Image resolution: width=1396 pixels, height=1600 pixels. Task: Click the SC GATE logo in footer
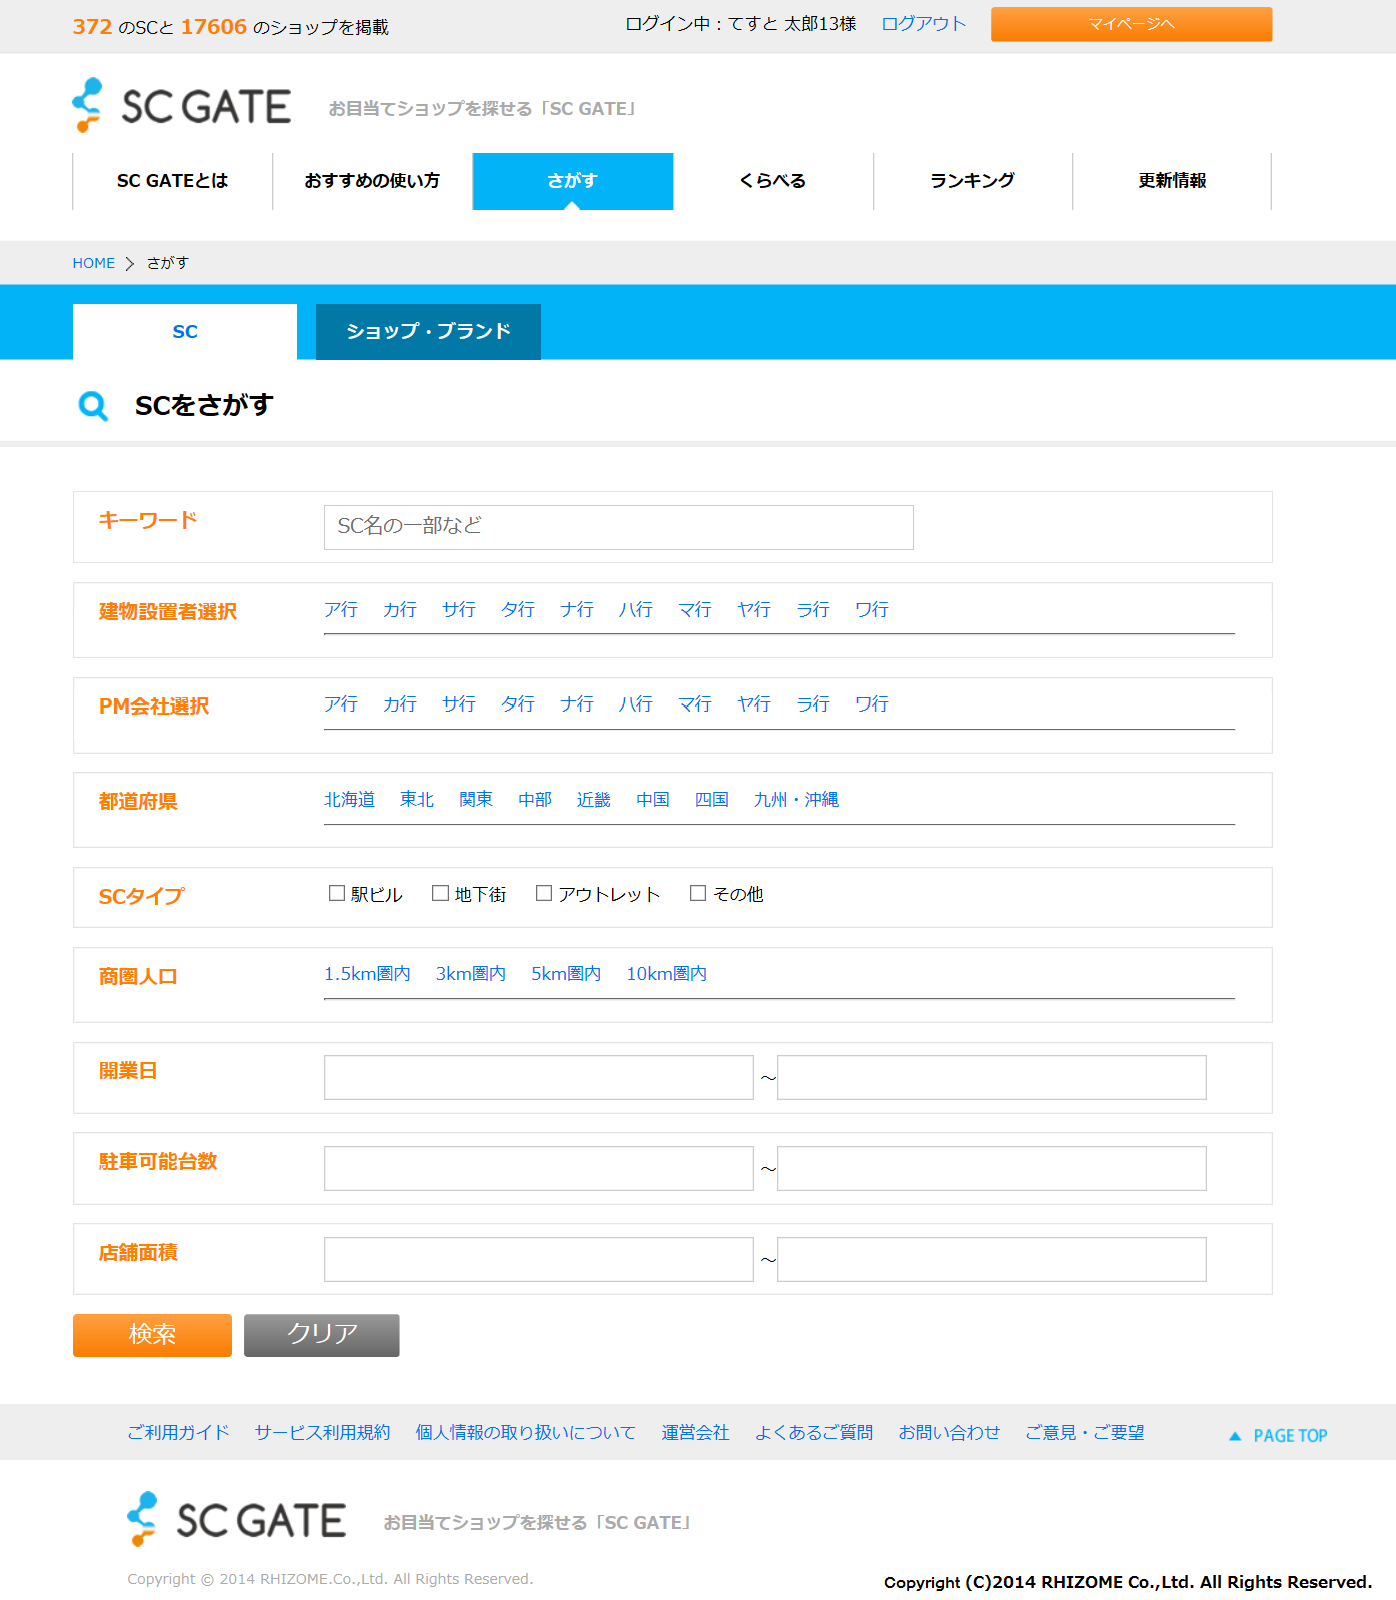pyautogui.click(x=237, y=1519)
